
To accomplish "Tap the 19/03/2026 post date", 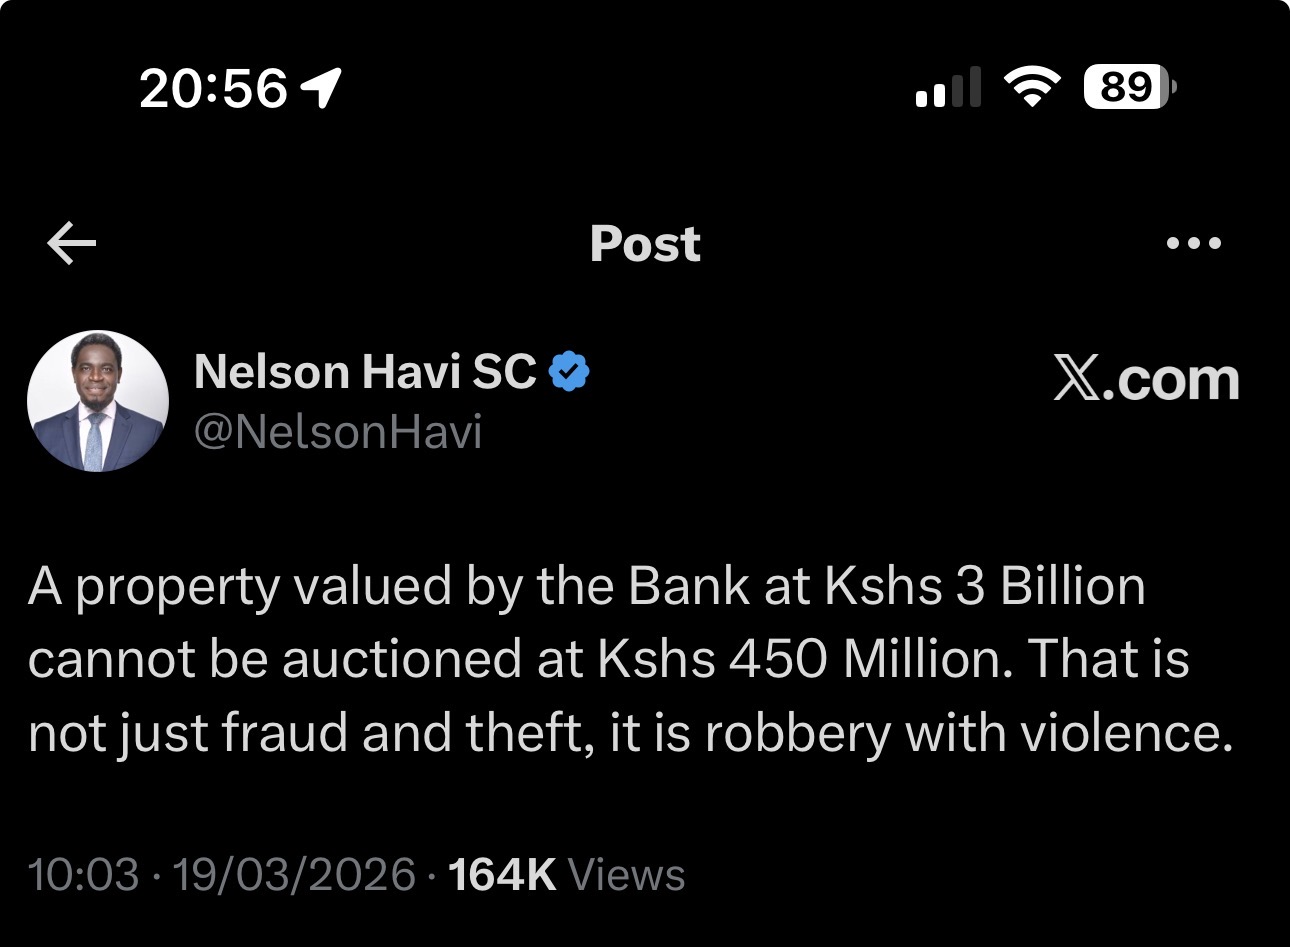I will (294, 874).
